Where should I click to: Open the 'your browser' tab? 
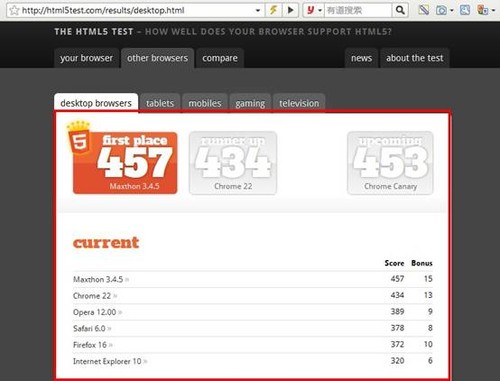(87, 58)
